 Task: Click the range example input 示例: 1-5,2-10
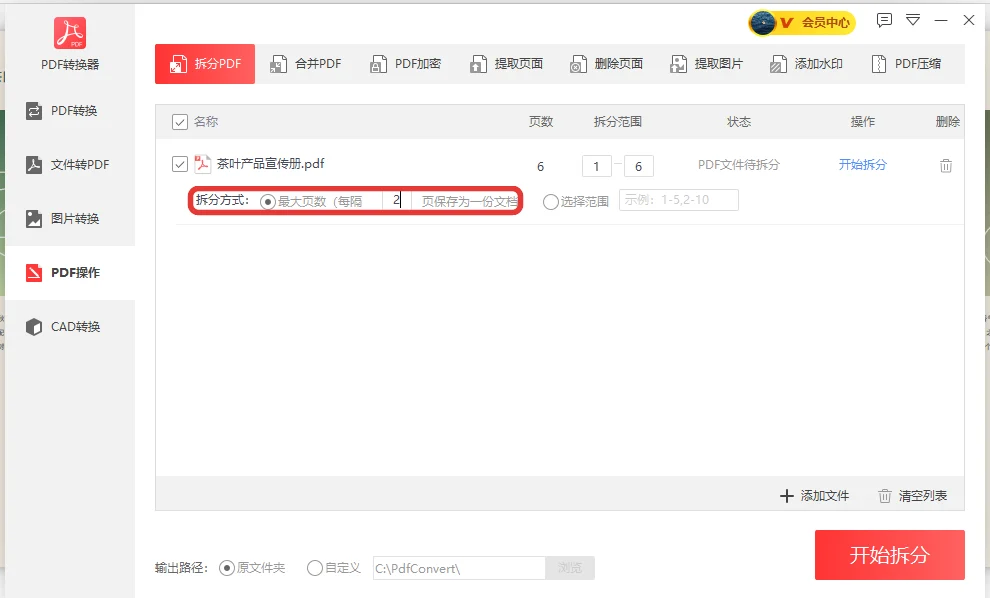[679, 200]
